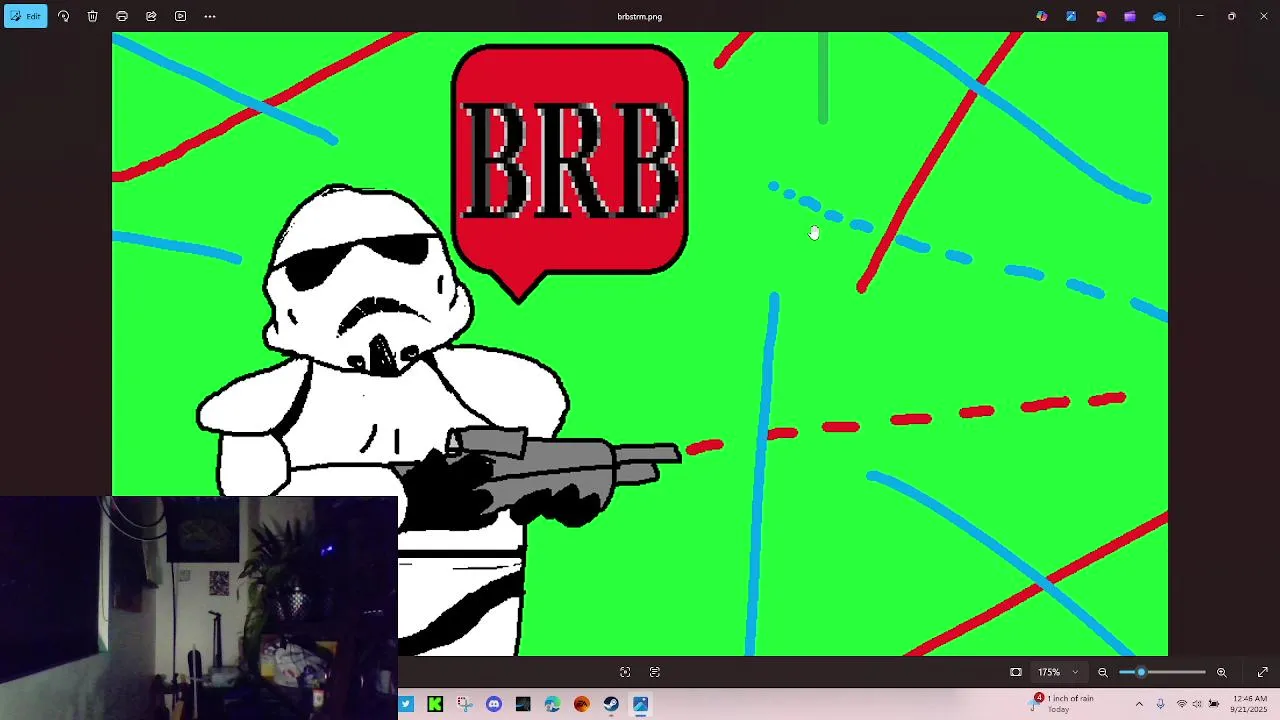Click the zoom slider
The width and height of the screenshot is (1280, 720).
pyautogui.click(x=1162, y=672)
